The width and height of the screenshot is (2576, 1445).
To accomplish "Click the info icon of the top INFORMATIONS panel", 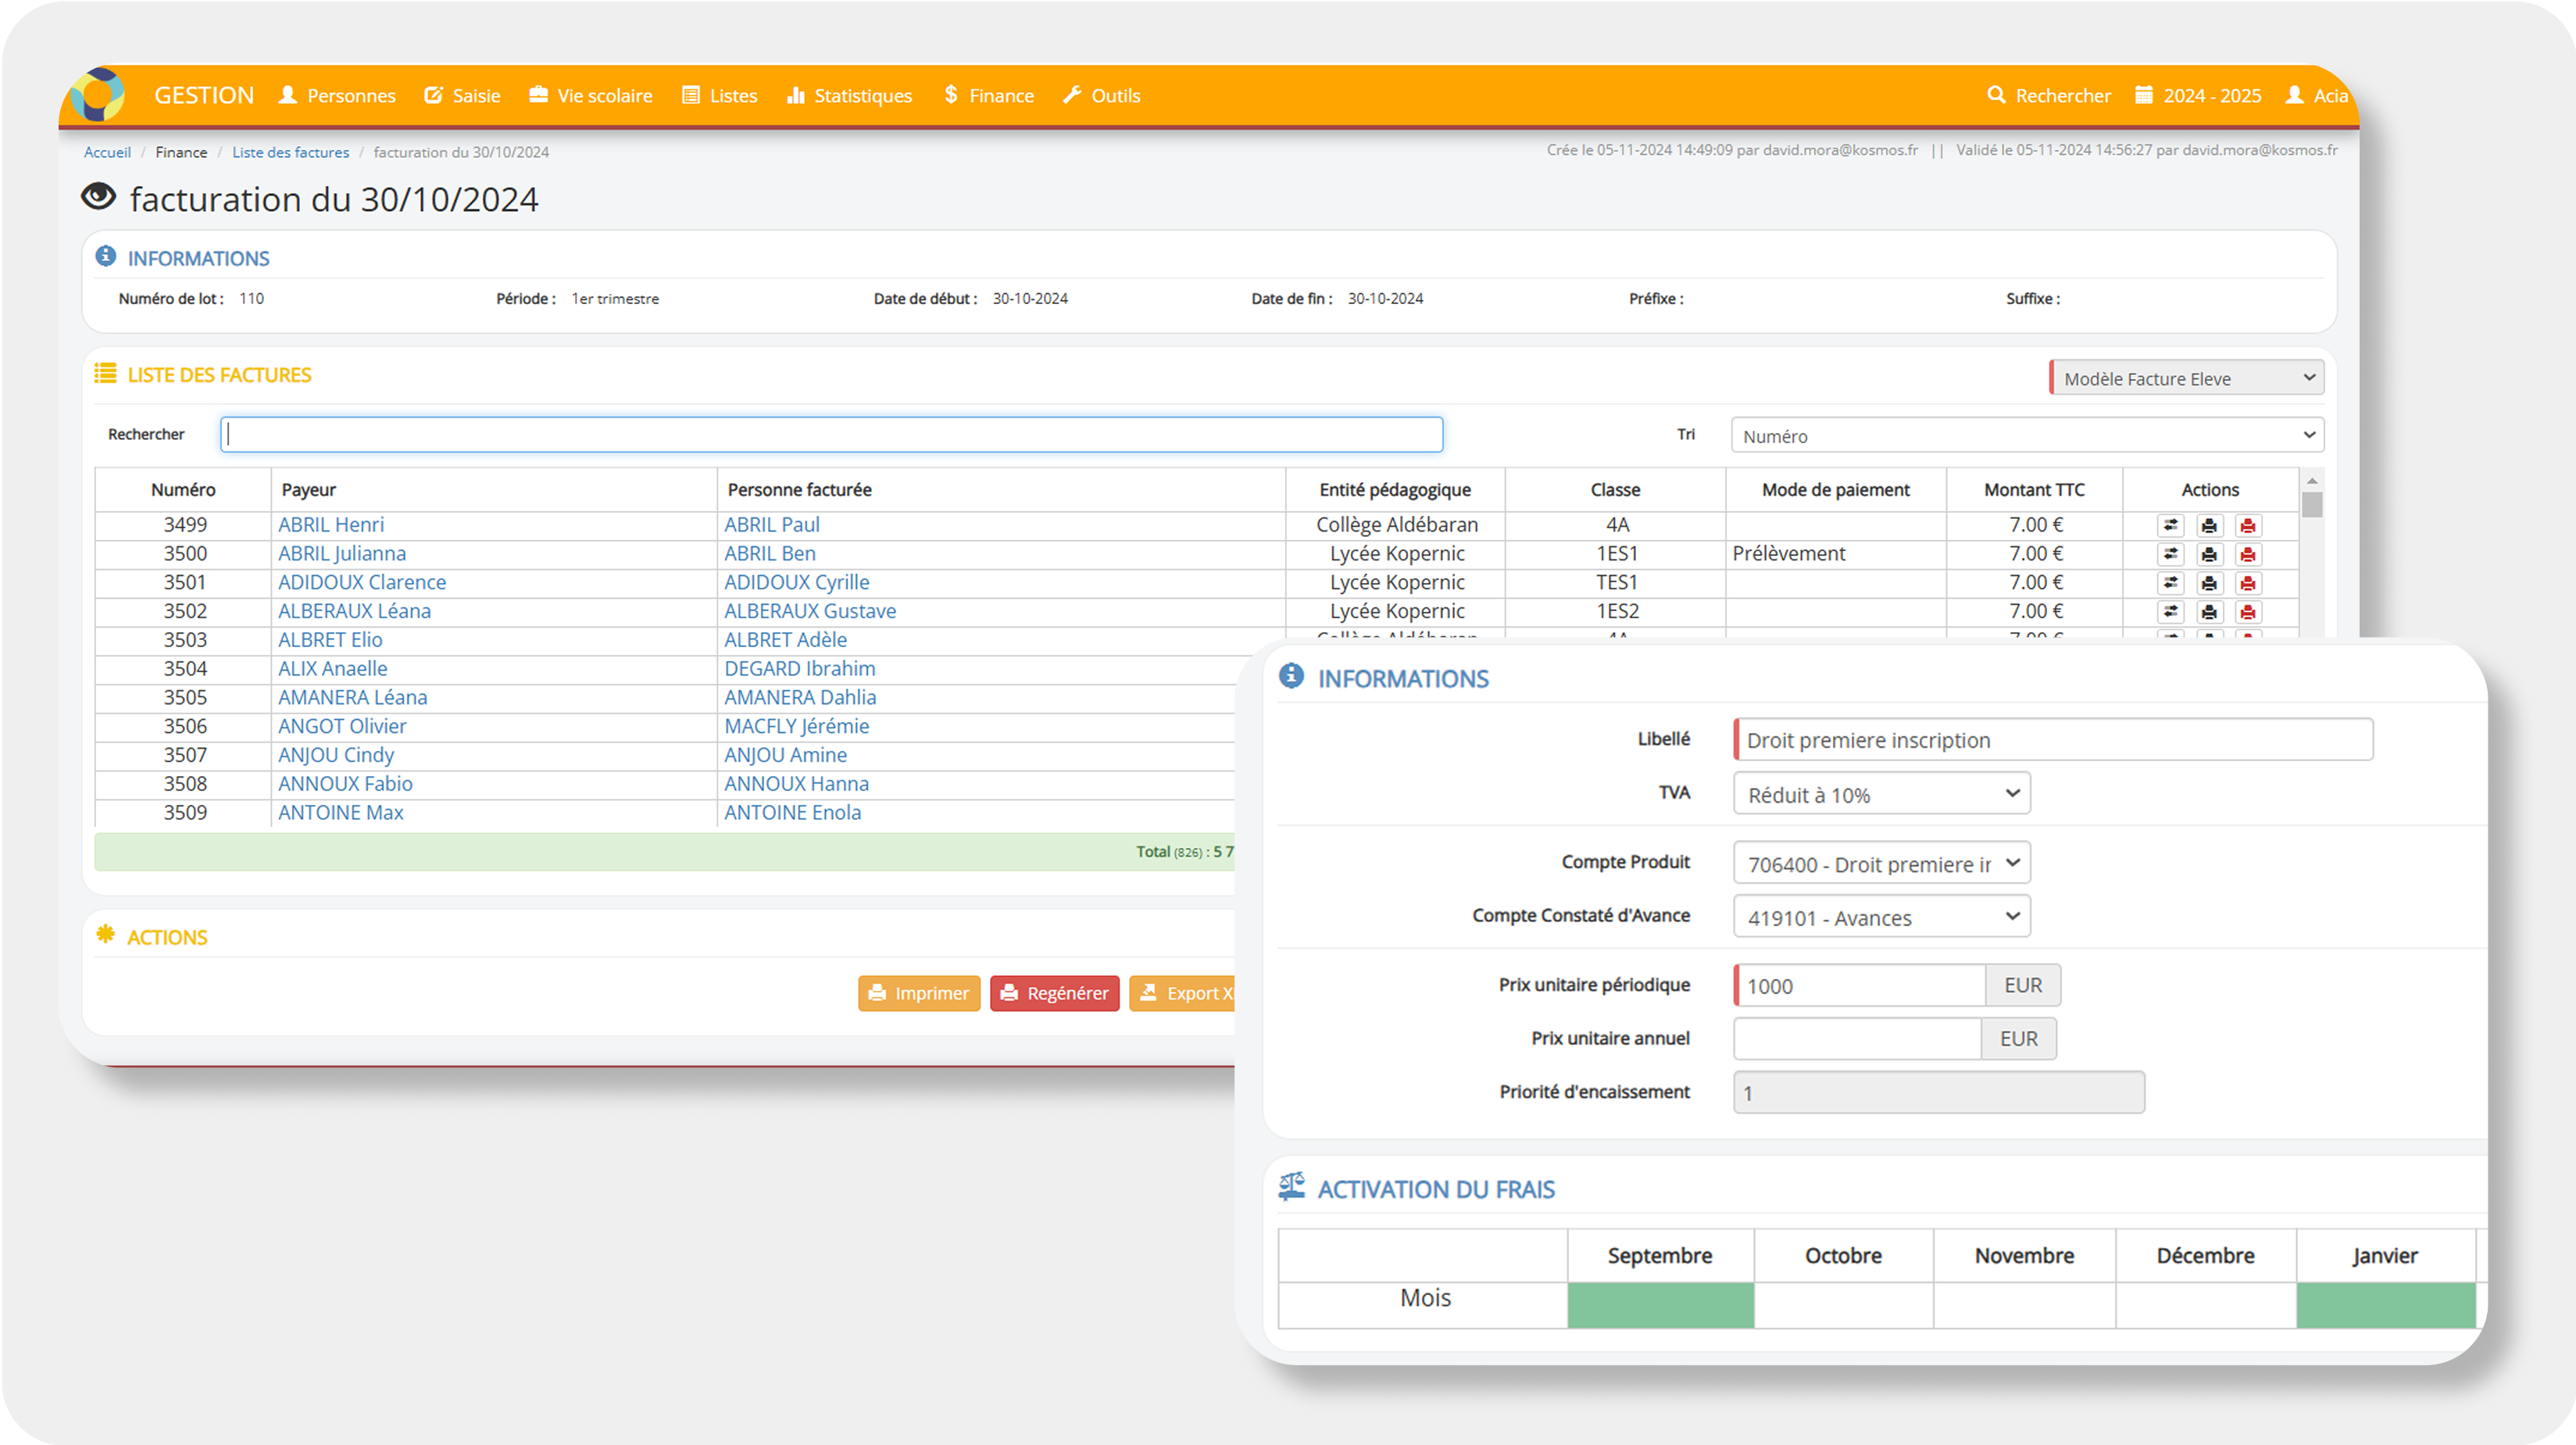I will point(105,256).
